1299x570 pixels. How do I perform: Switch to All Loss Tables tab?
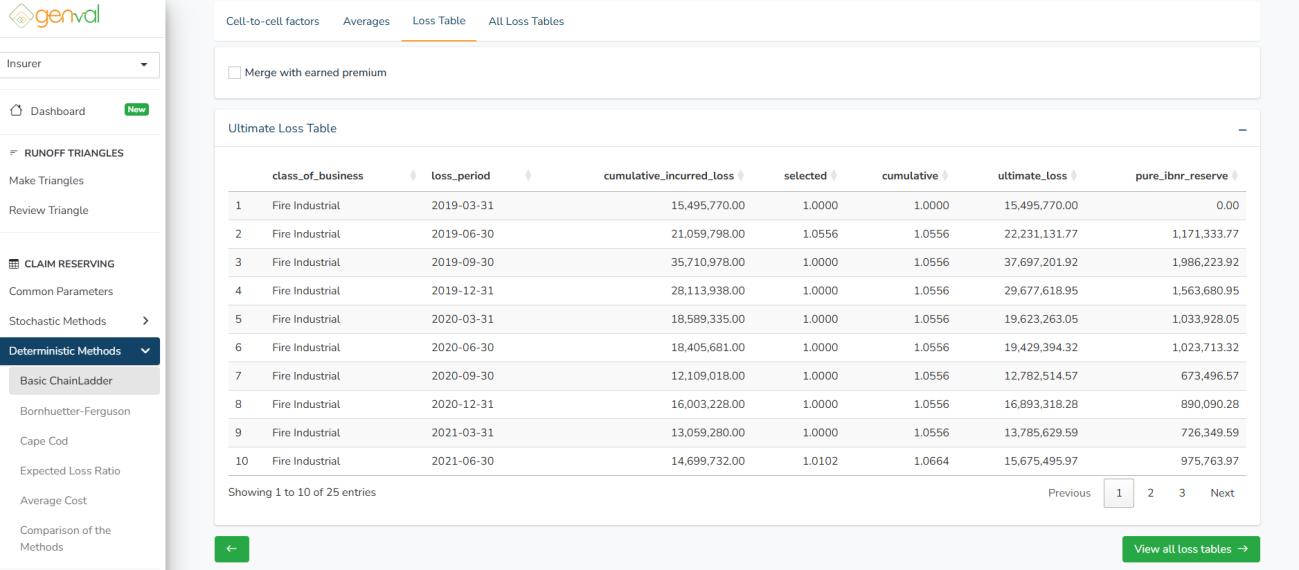pyautogui.click(x=526, y=21)
